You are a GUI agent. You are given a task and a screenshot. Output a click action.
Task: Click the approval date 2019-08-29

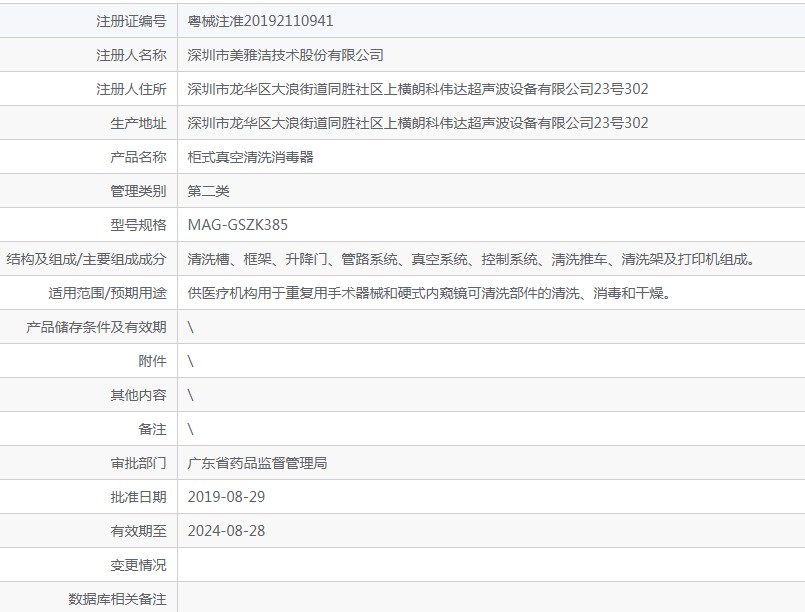tap(227, 497)
